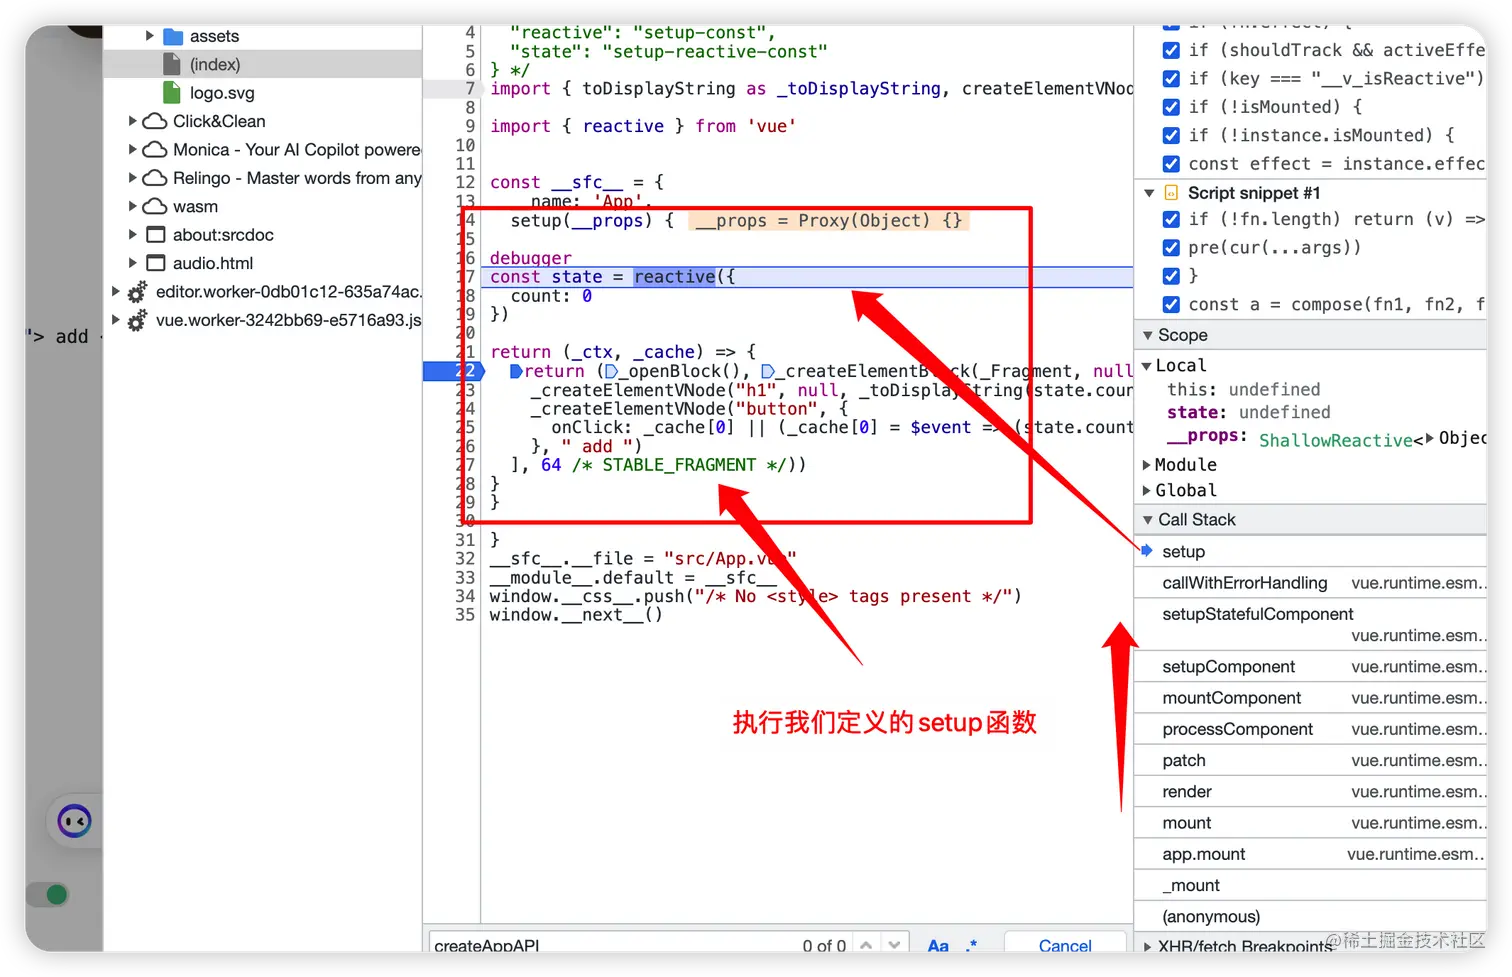1512x977 pixels.
Task: Click the editor.worker gear icon
Action: click(x=138, y=292)
